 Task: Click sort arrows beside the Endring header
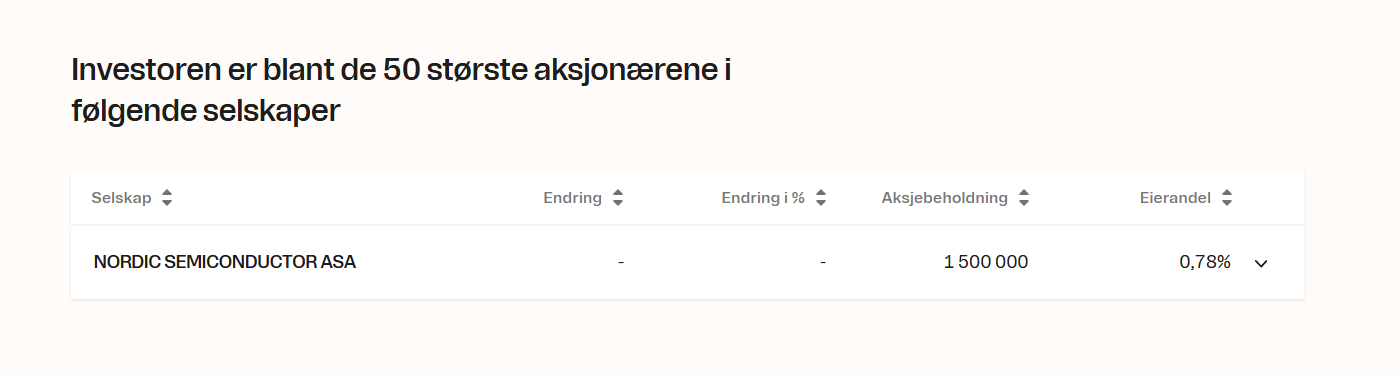click(x=618, y=198)
